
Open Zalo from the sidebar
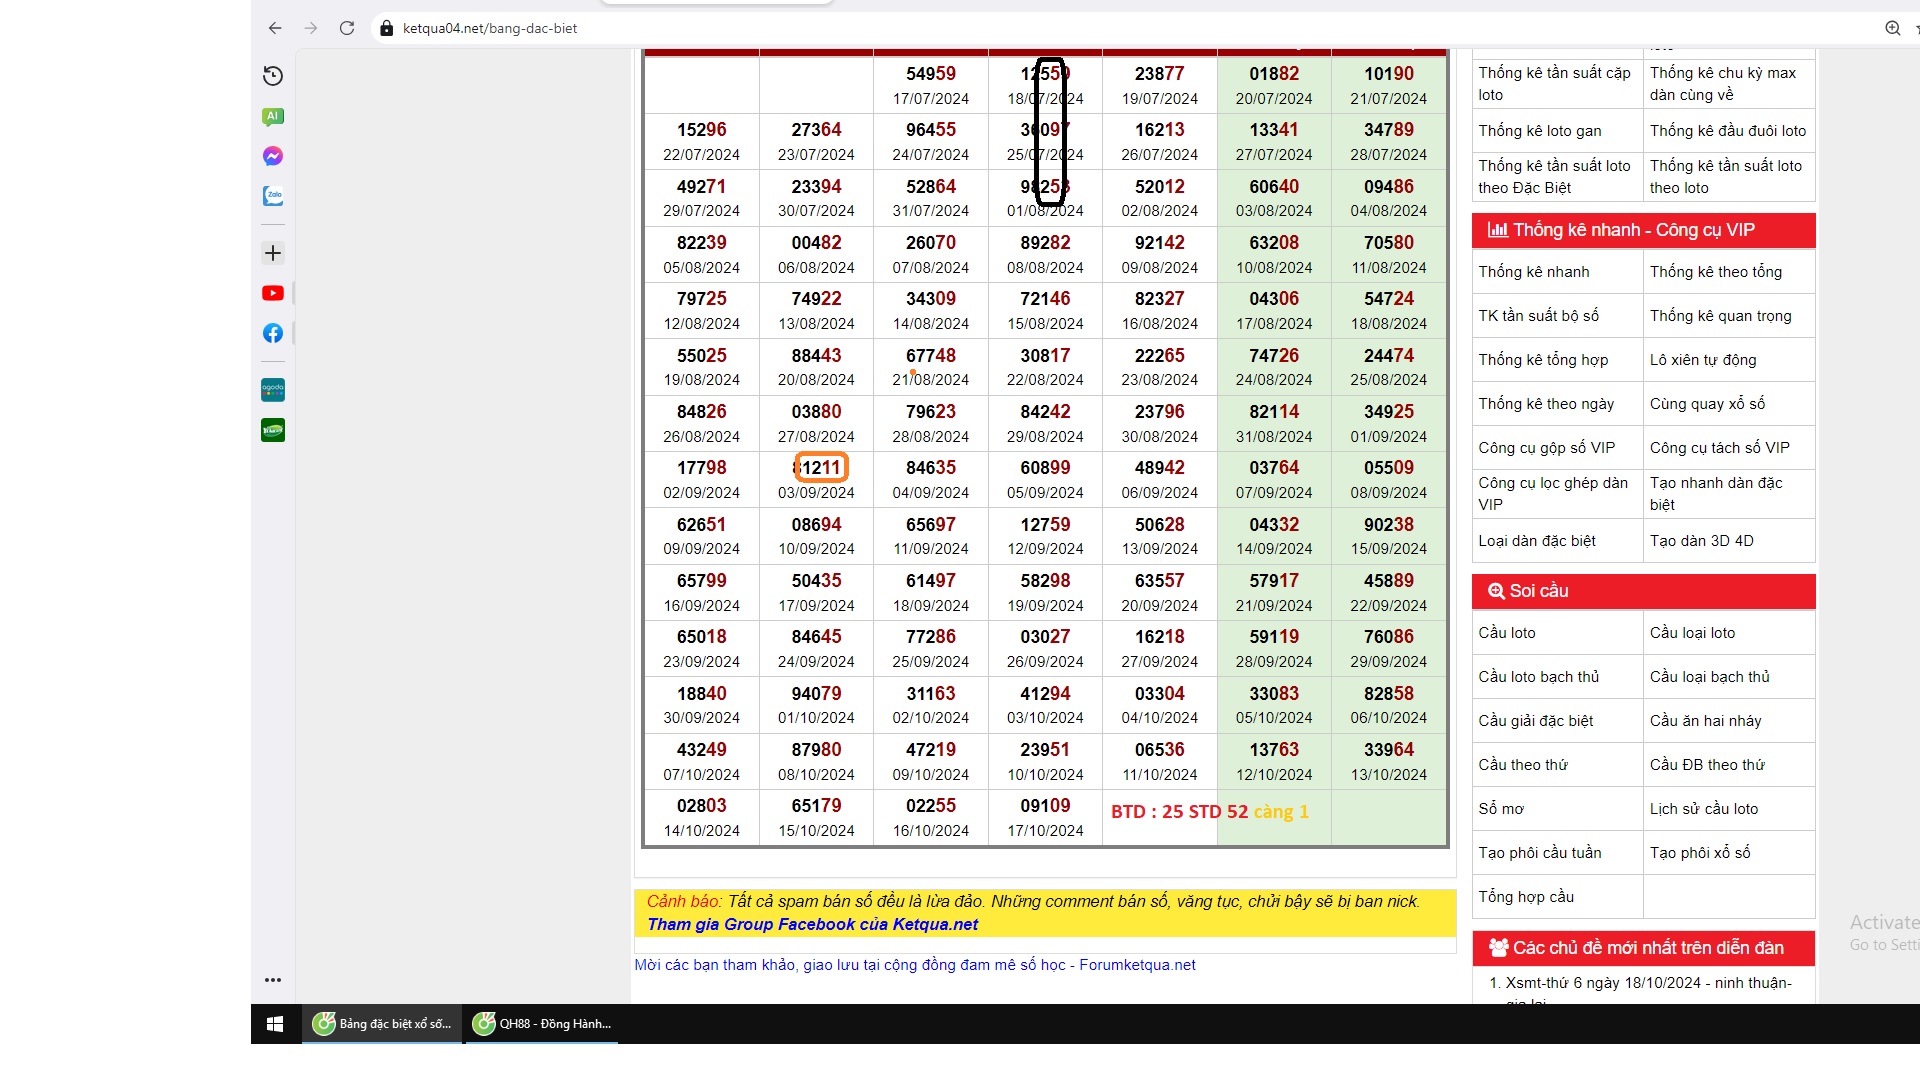pos(273,196)
